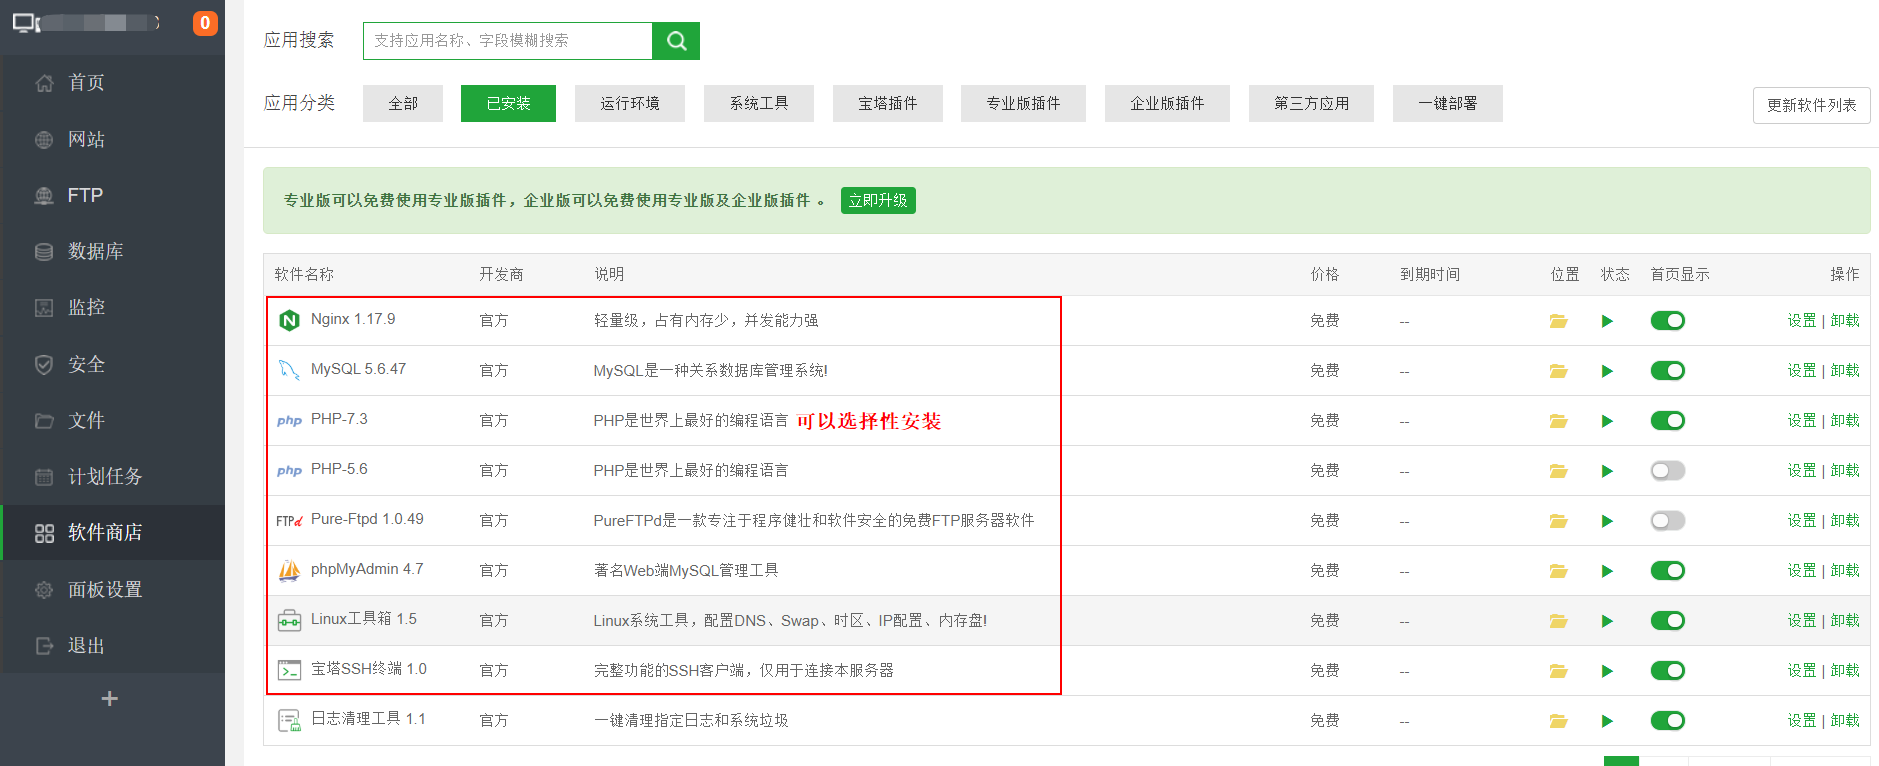Image resolution: width=1879 pixels, height=766 pixels.
Task: Disable homepage display for phpMyAdmin 4.7
Action: pyautogui.click(x=1668, y=571)
